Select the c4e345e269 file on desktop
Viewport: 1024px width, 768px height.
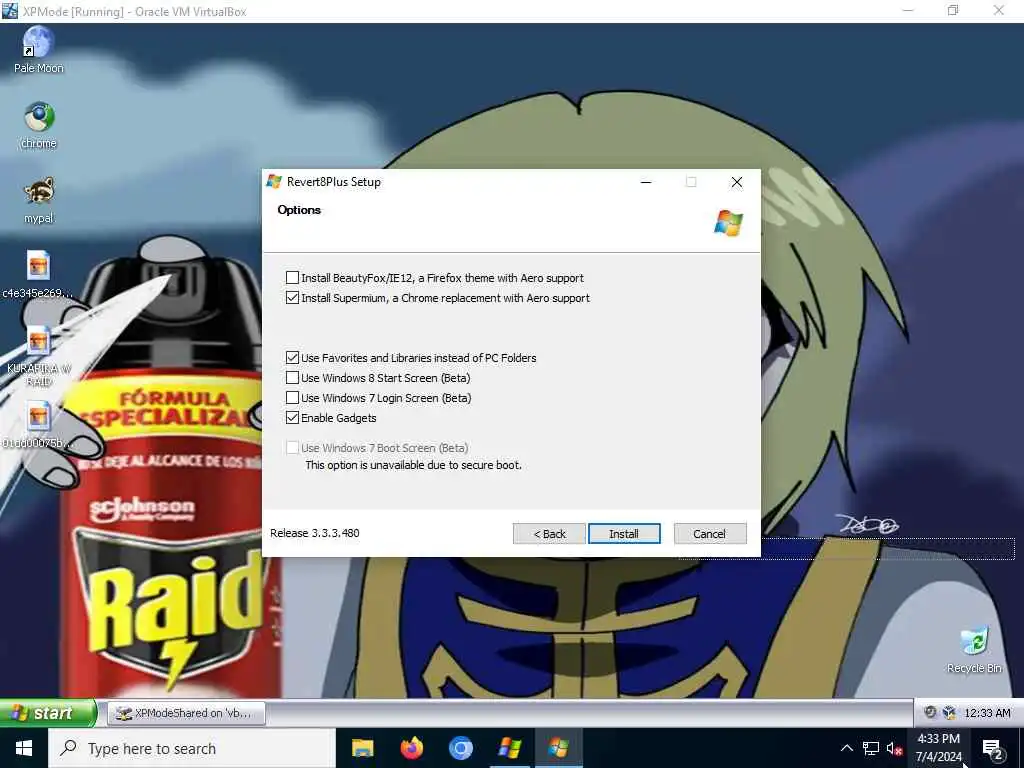click(38, 274)
